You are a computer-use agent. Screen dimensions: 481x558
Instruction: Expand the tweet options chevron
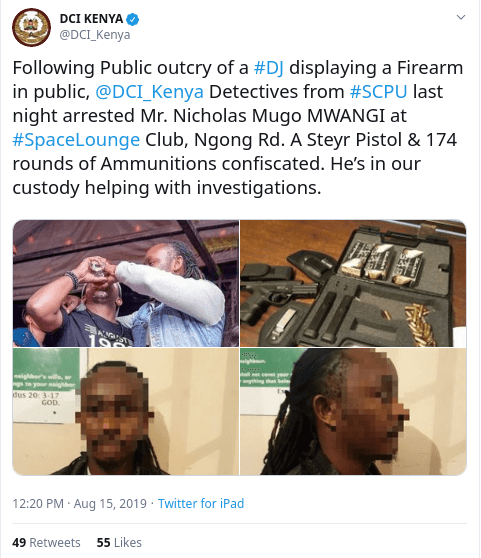click(x=461, y=17)
